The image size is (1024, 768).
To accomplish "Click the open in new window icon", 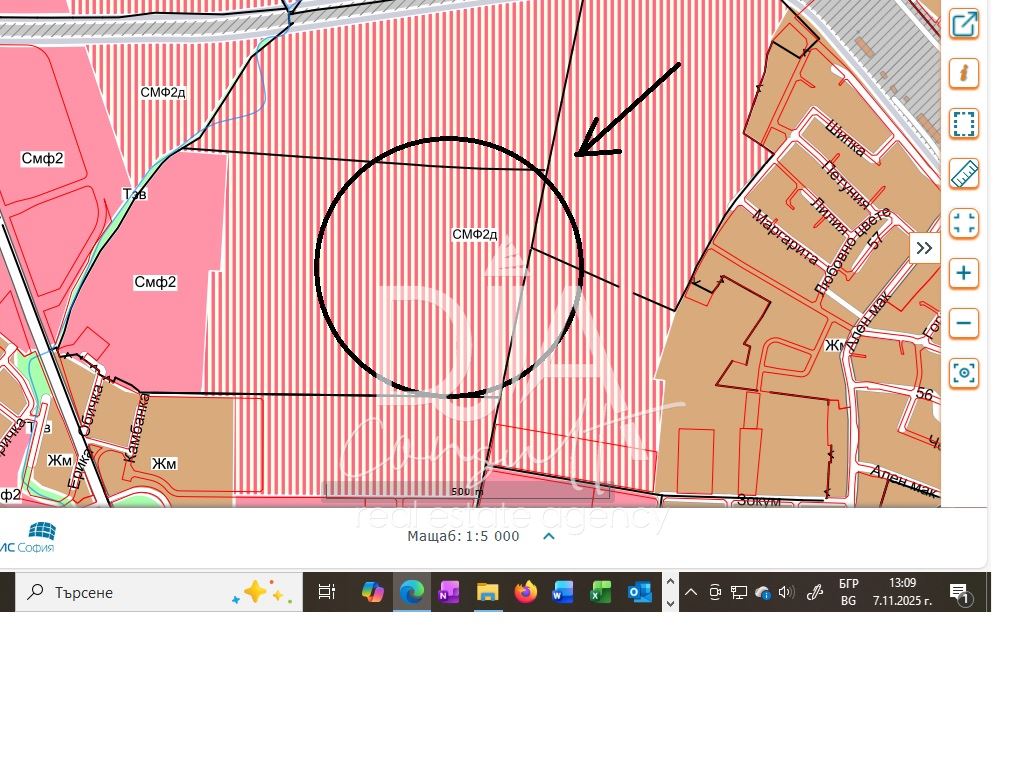I will pos(964,24).
